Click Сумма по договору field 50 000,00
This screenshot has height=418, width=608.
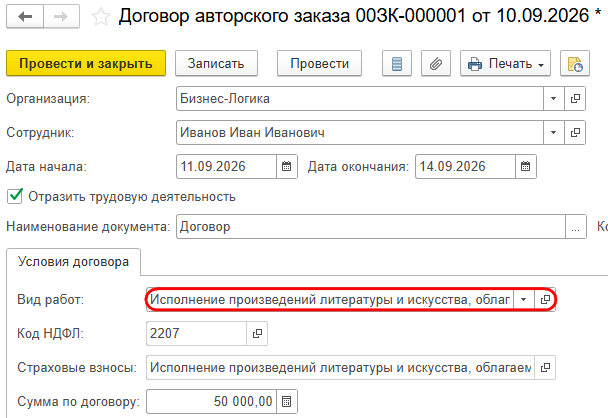pyautogui.click(x=211, y=401)
